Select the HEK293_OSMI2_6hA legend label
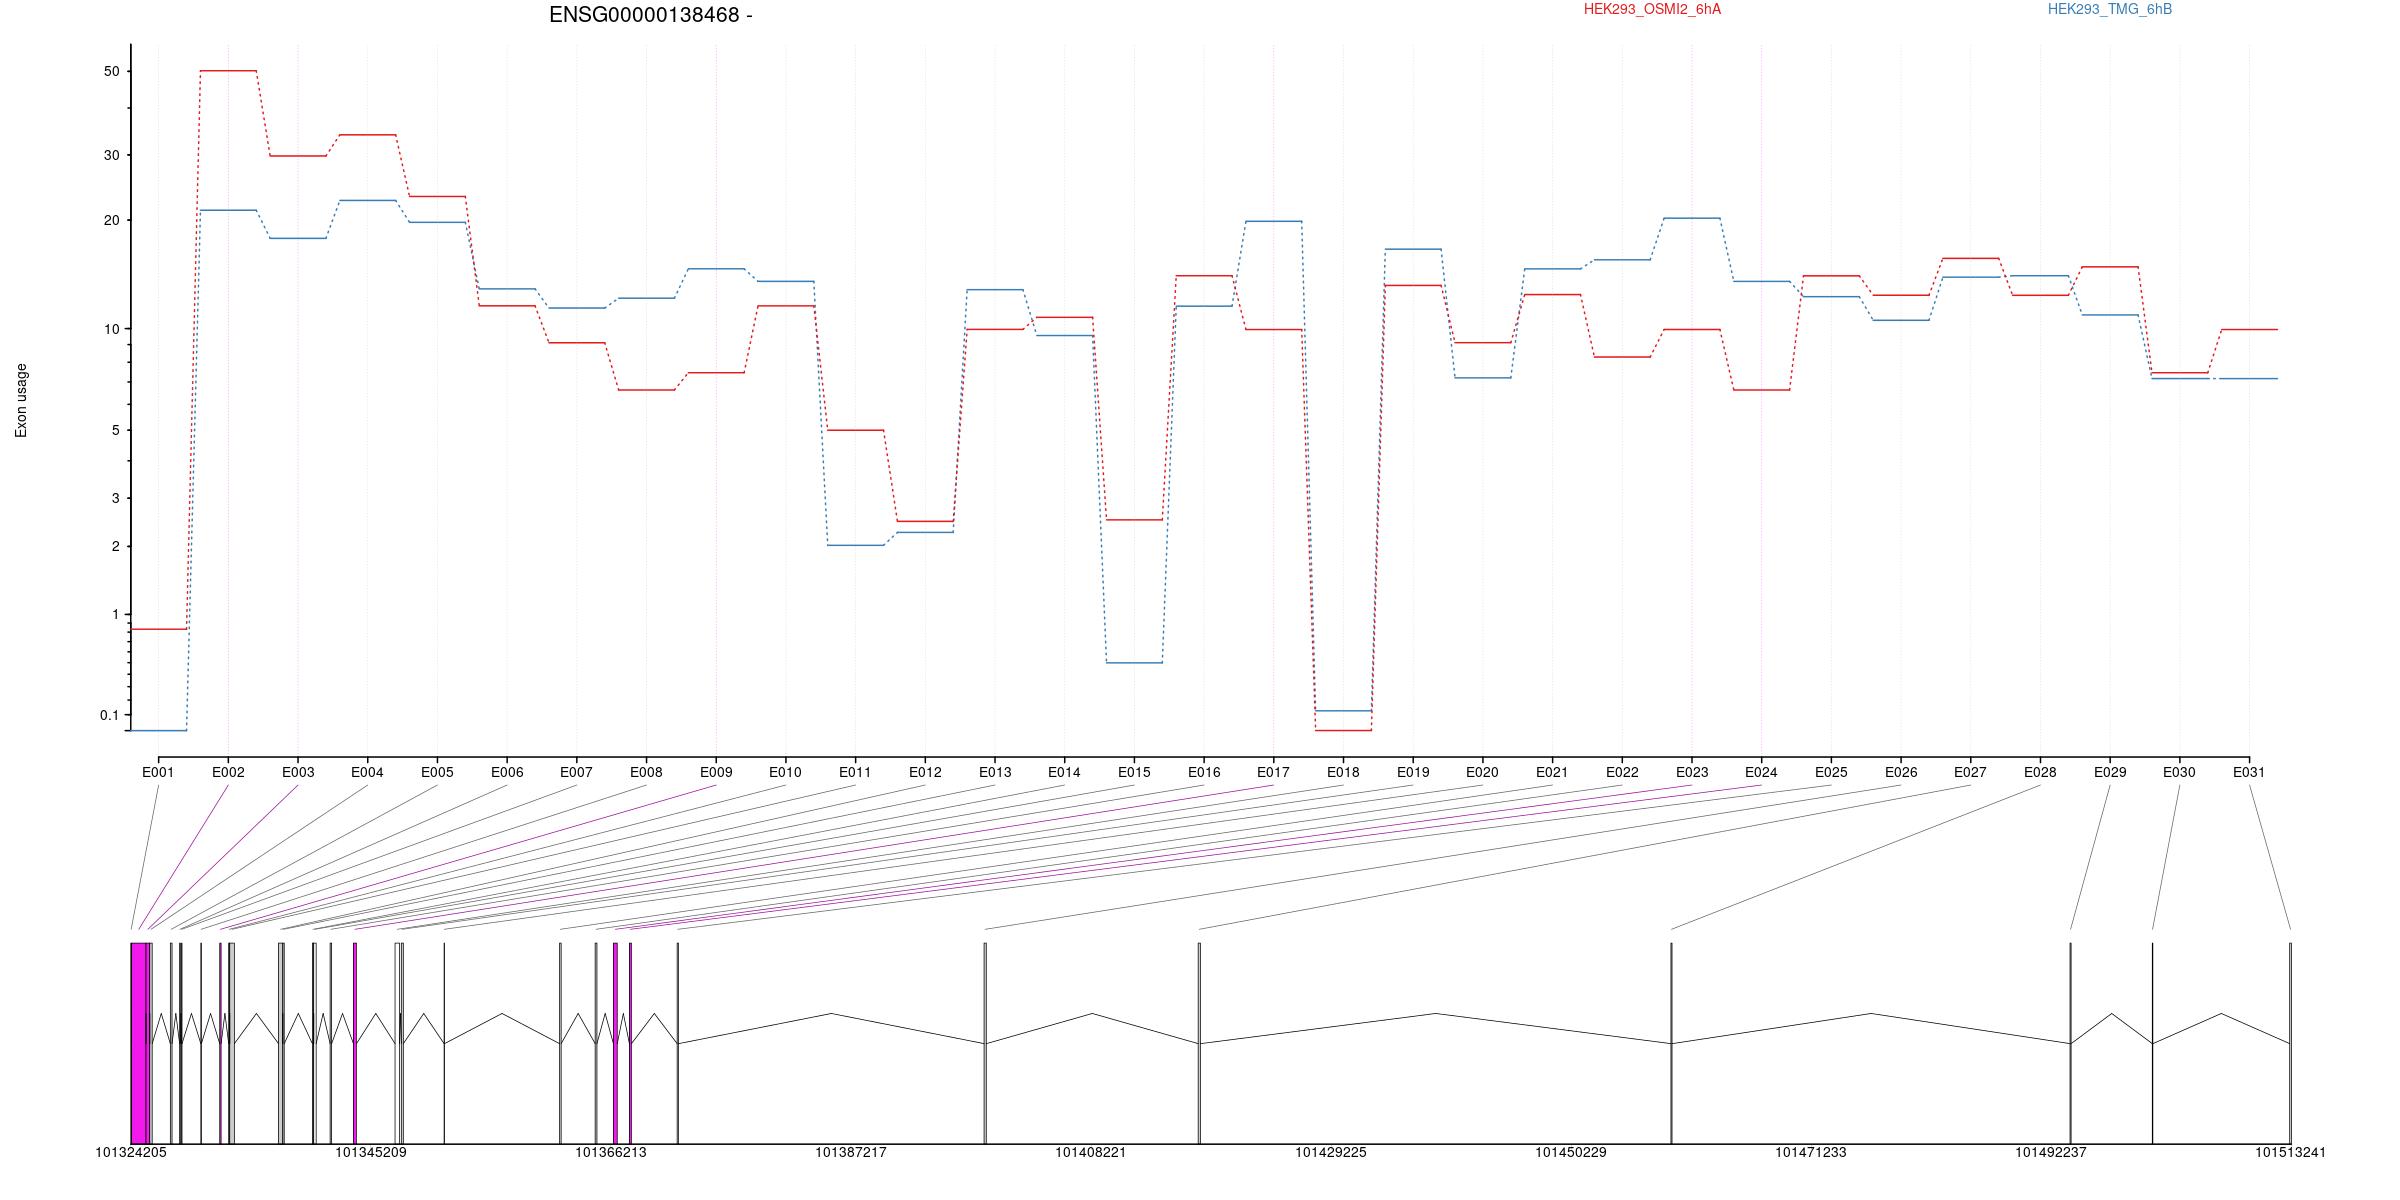2400x1200 pixels. 1652,9
